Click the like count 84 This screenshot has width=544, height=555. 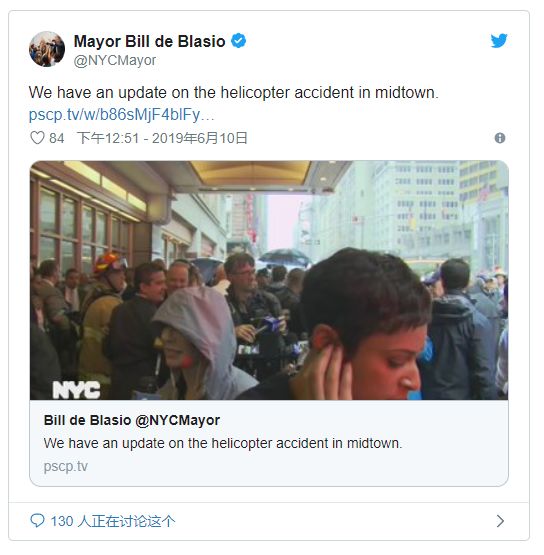pyautogui.click(x=57, y=138)
